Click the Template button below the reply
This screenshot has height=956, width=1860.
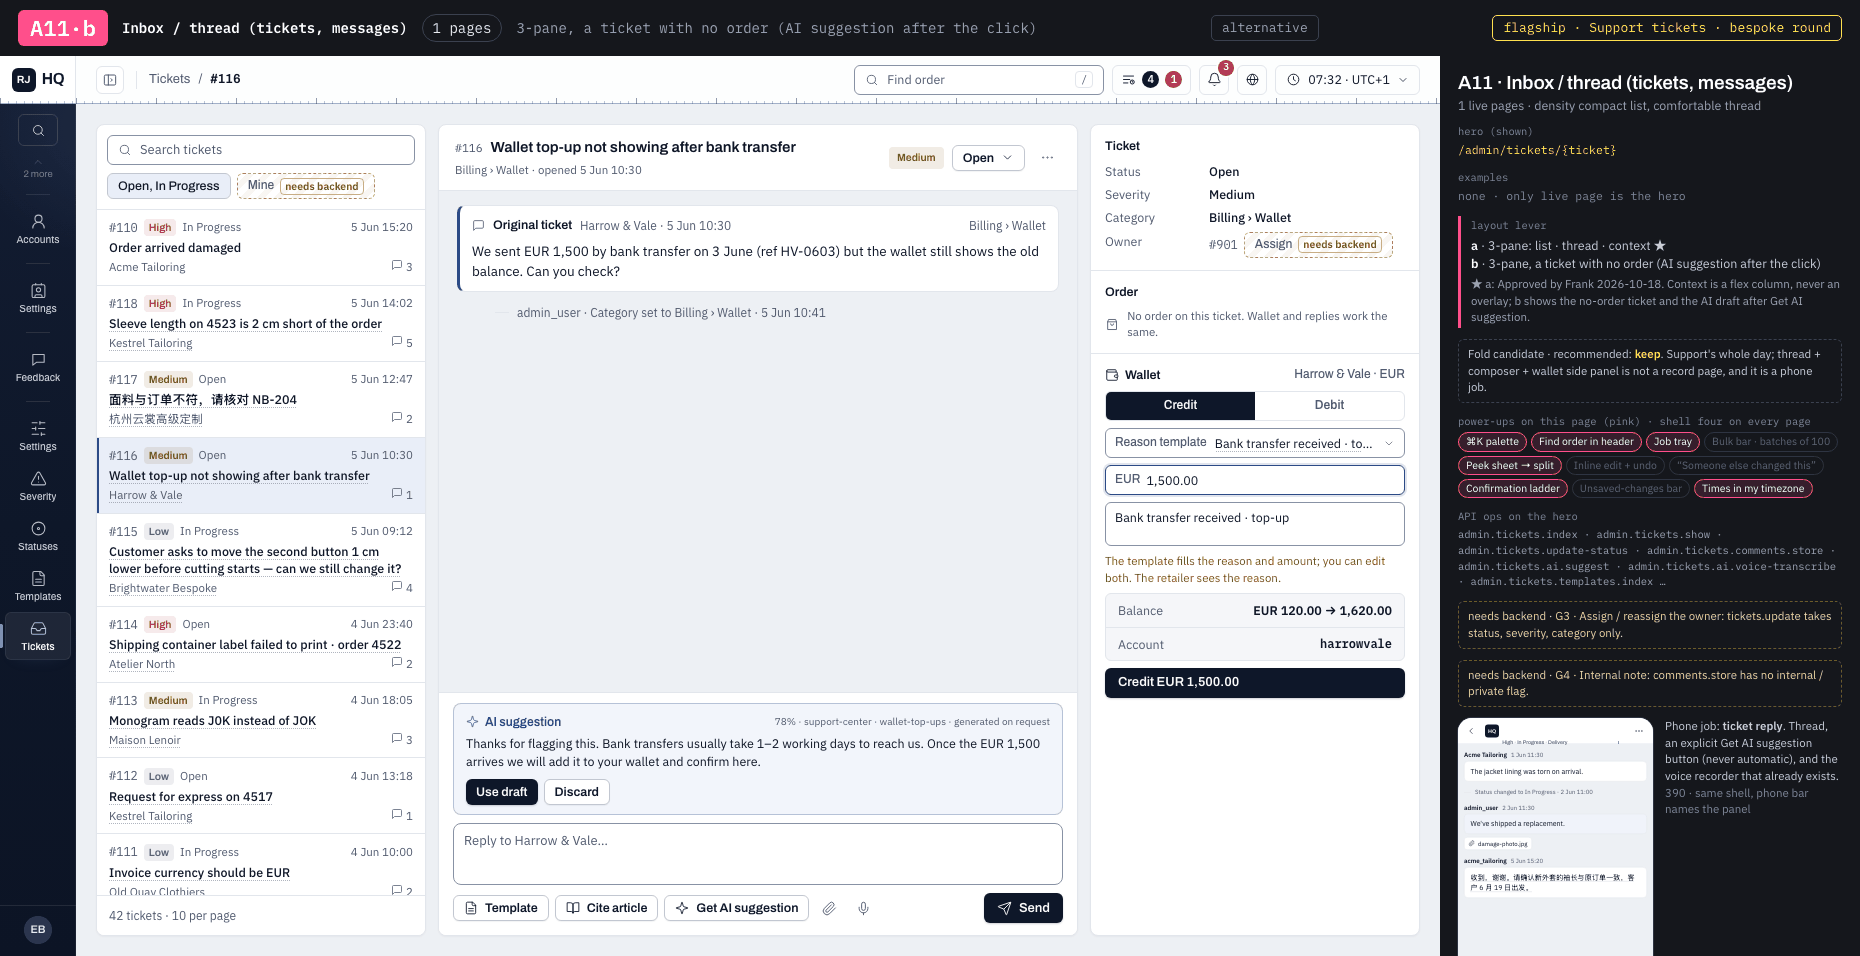click(x=501, y=908)
